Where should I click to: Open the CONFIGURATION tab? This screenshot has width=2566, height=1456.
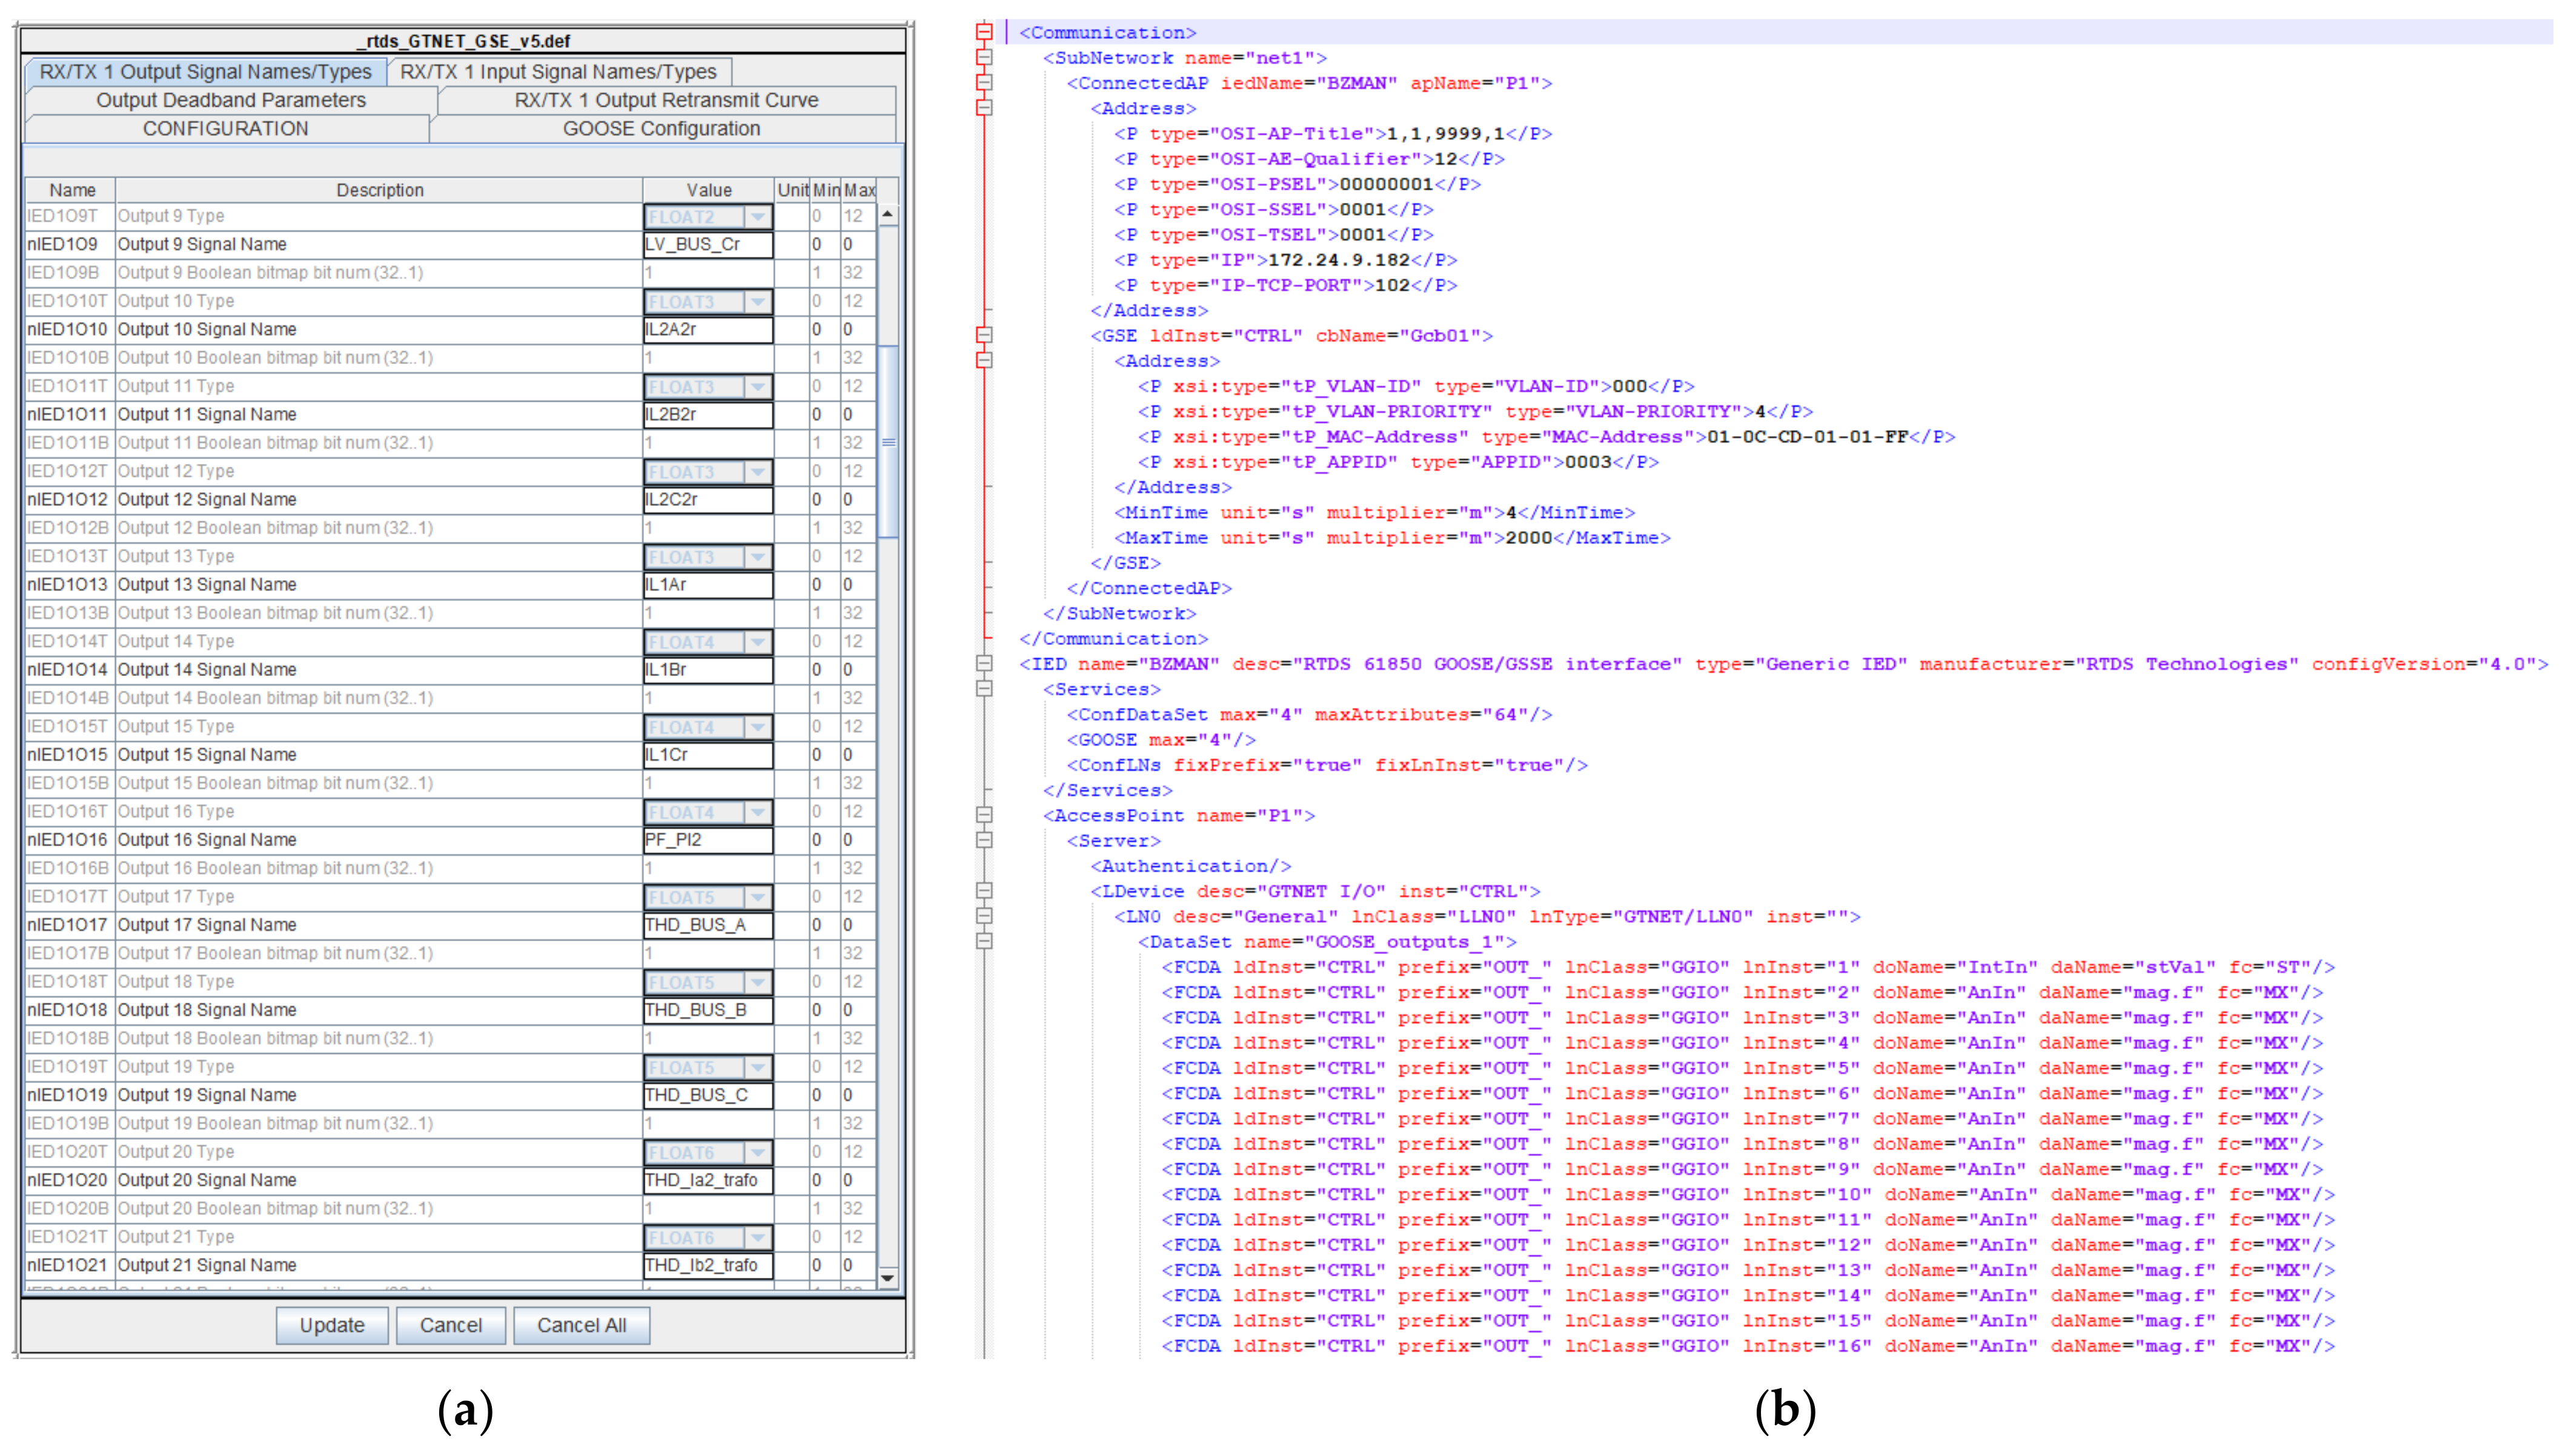point(225,128)
